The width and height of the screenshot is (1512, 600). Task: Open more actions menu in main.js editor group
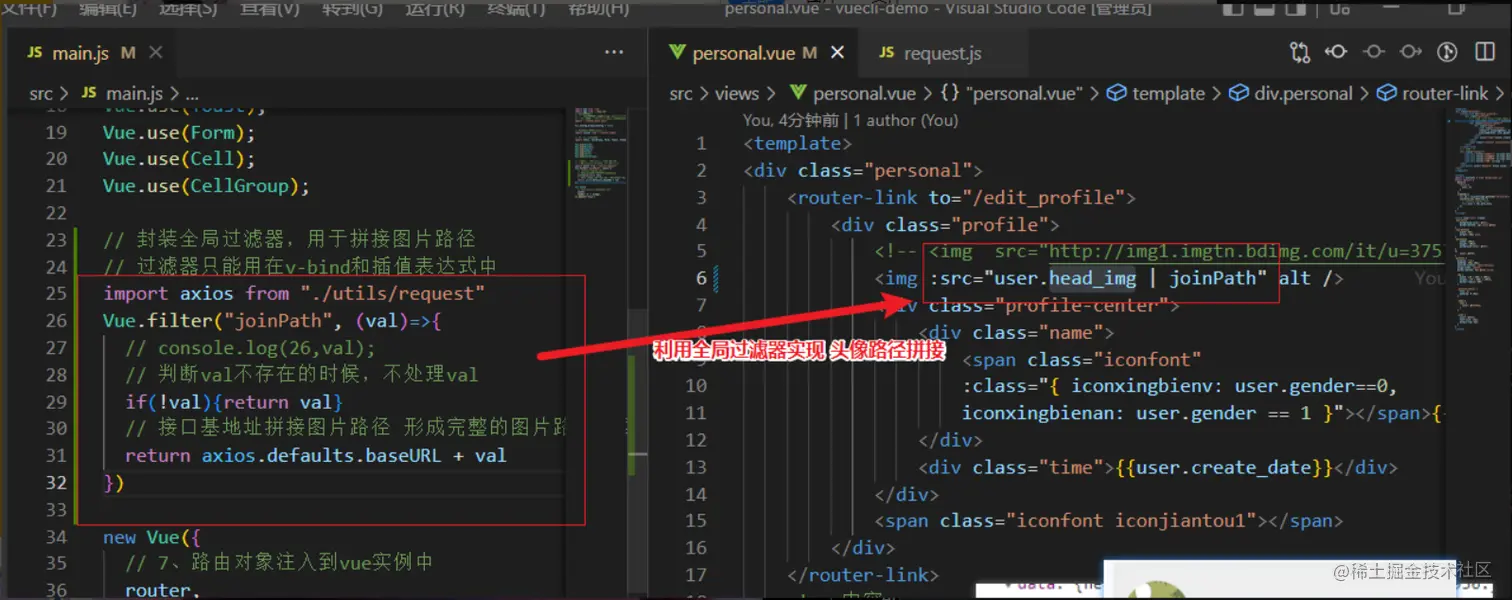(614, 53)
